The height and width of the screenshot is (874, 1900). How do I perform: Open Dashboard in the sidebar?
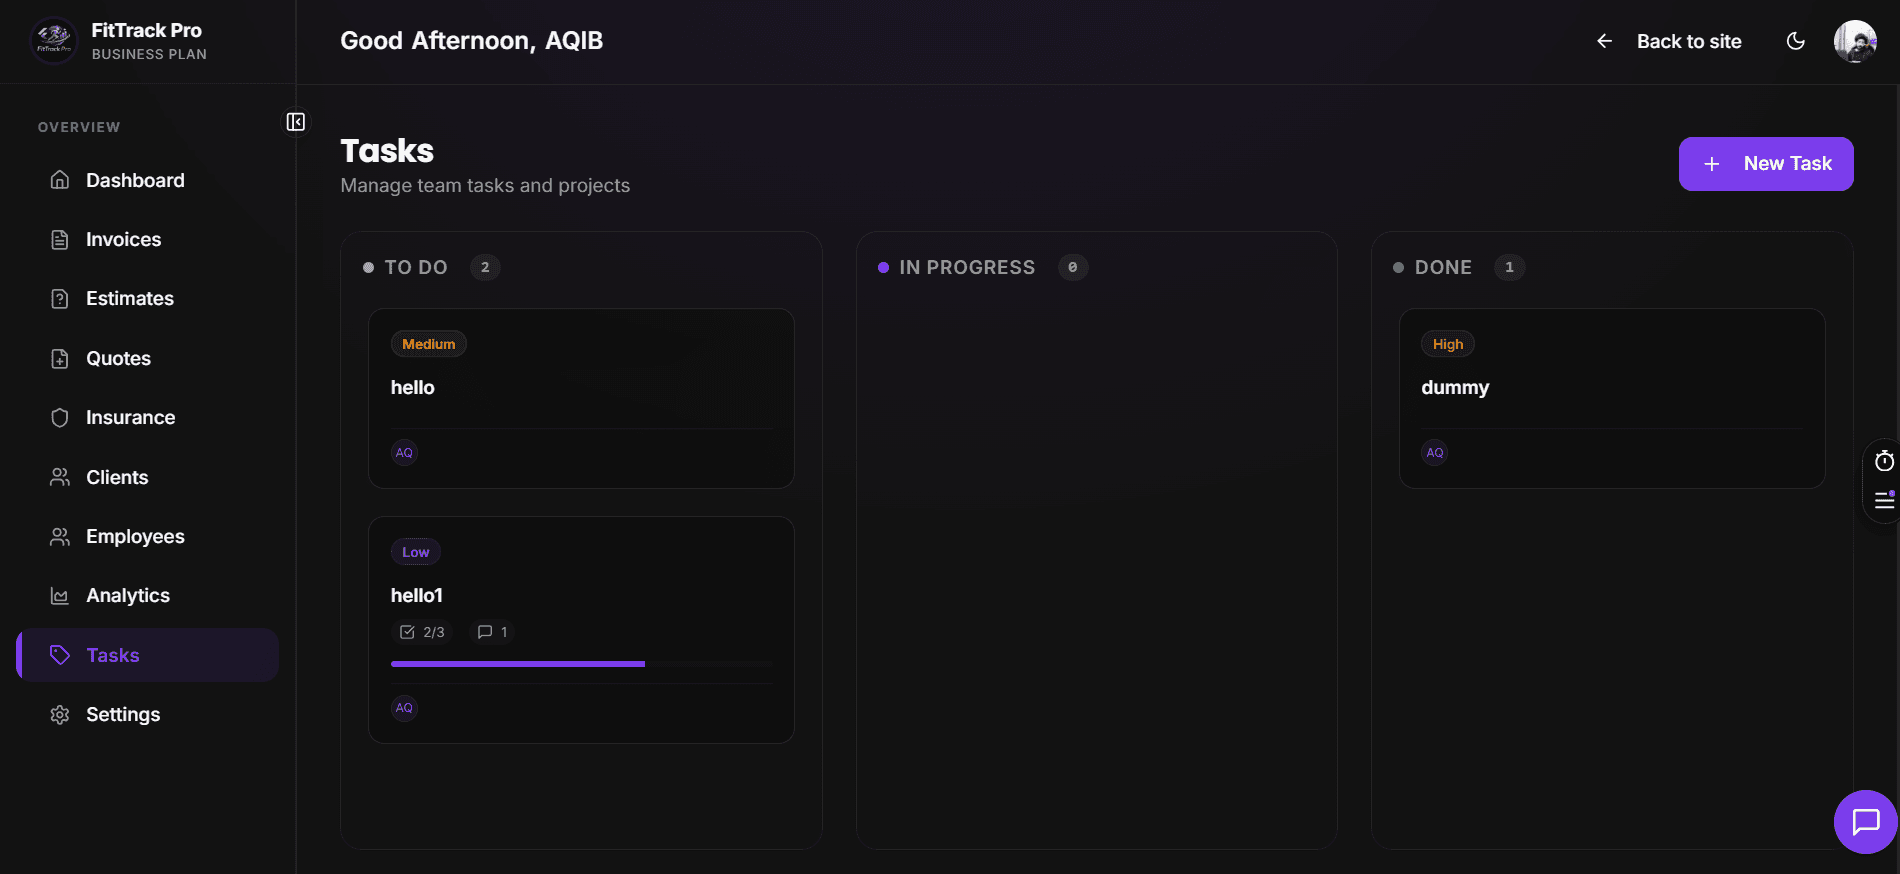point(135,180)
